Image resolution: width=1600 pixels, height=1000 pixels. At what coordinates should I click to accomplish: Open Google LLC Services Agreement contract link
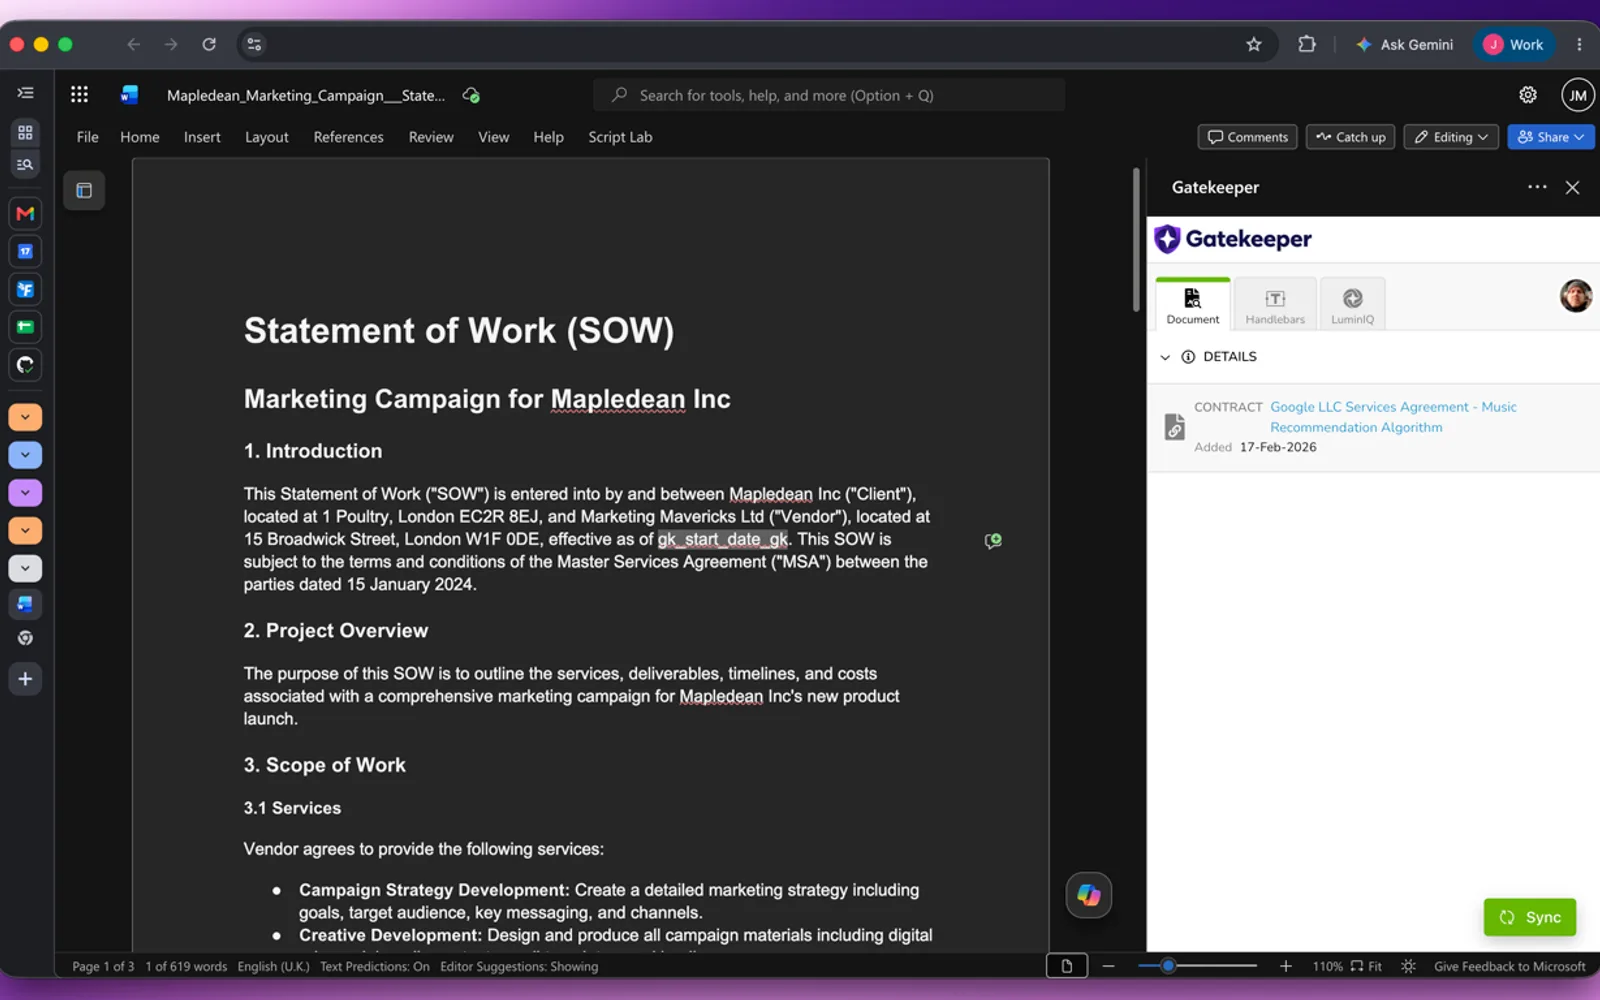tap(1393, 417)
